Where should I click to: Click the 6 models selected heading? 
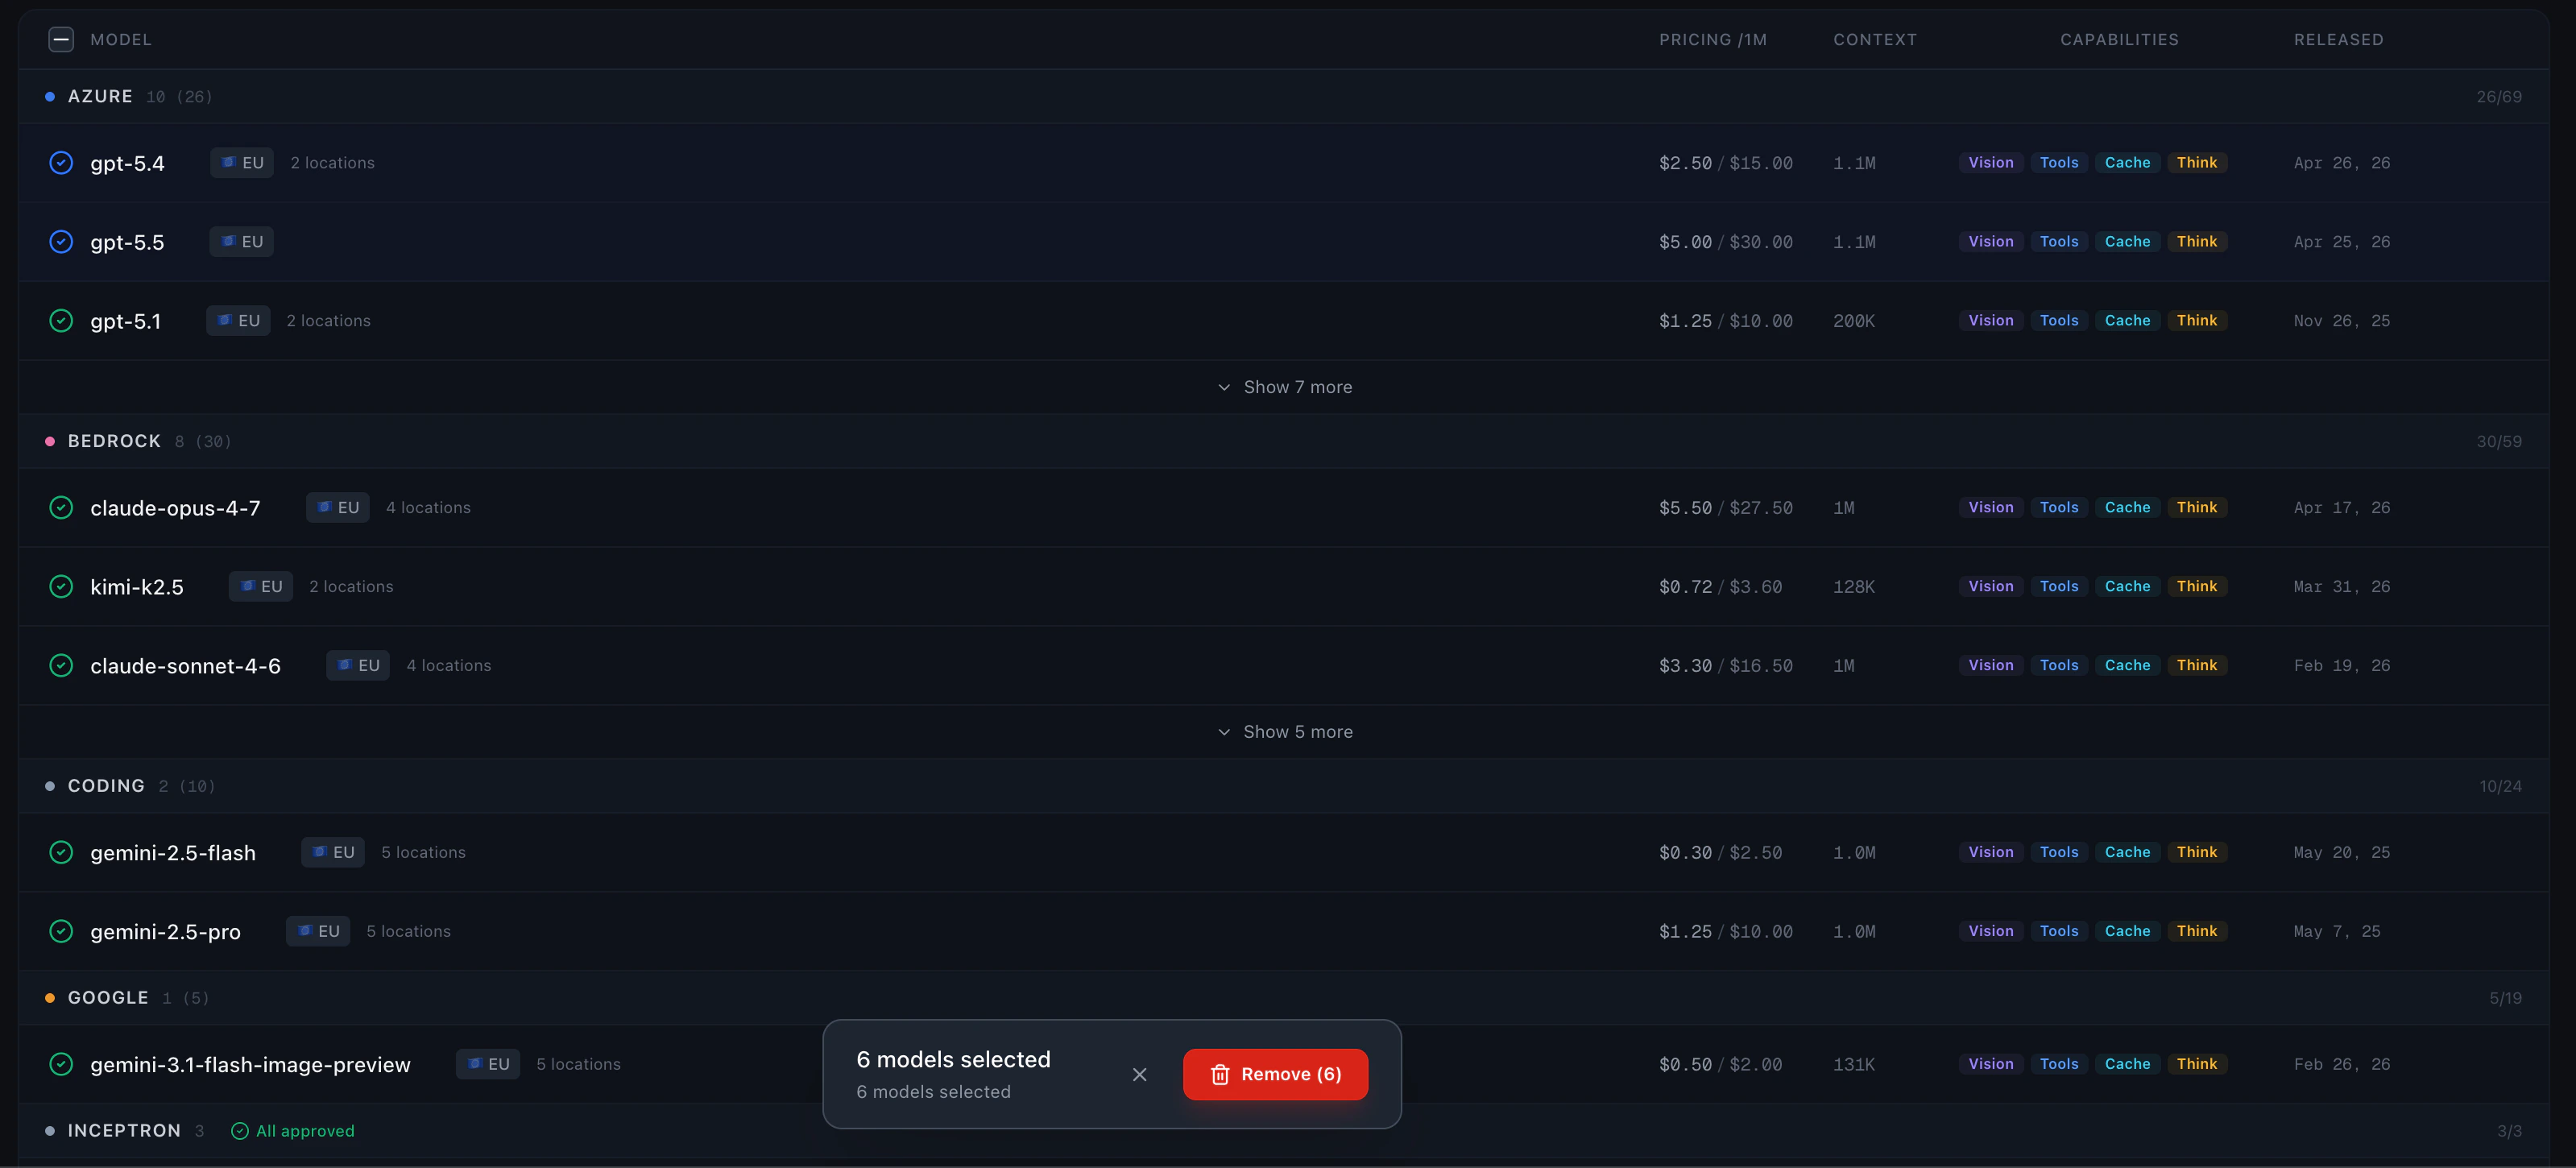click(953, 1060)
